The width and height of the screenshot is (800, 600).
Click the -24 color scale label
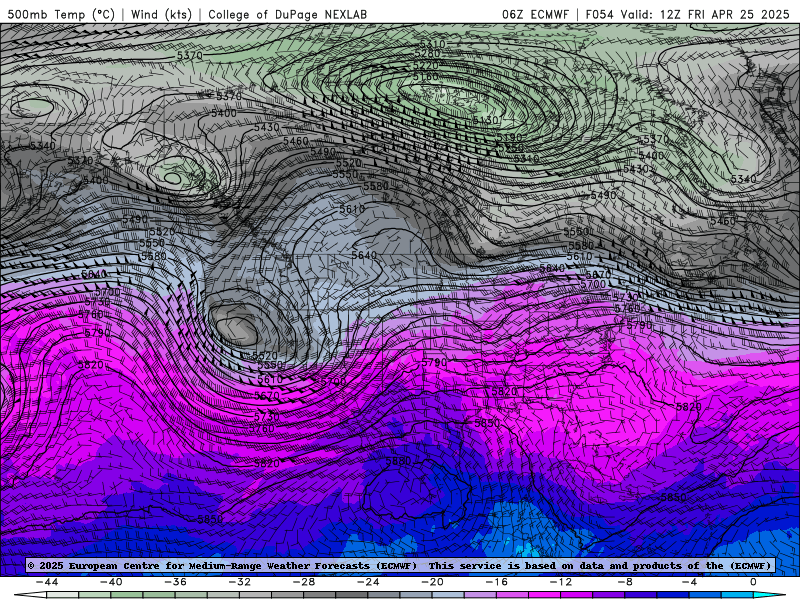click(x=368, y=582)
